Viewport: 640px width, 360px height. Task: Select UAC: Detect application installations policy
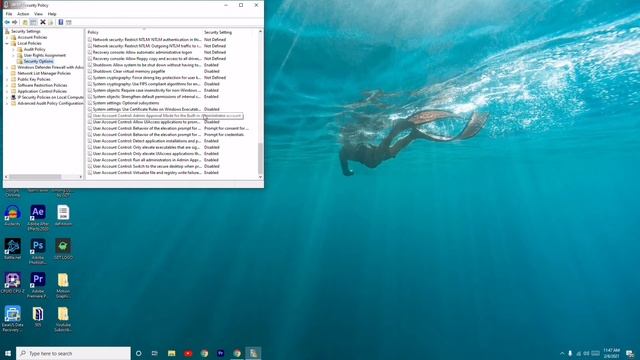pyautogui.click(x=147, y=141)
